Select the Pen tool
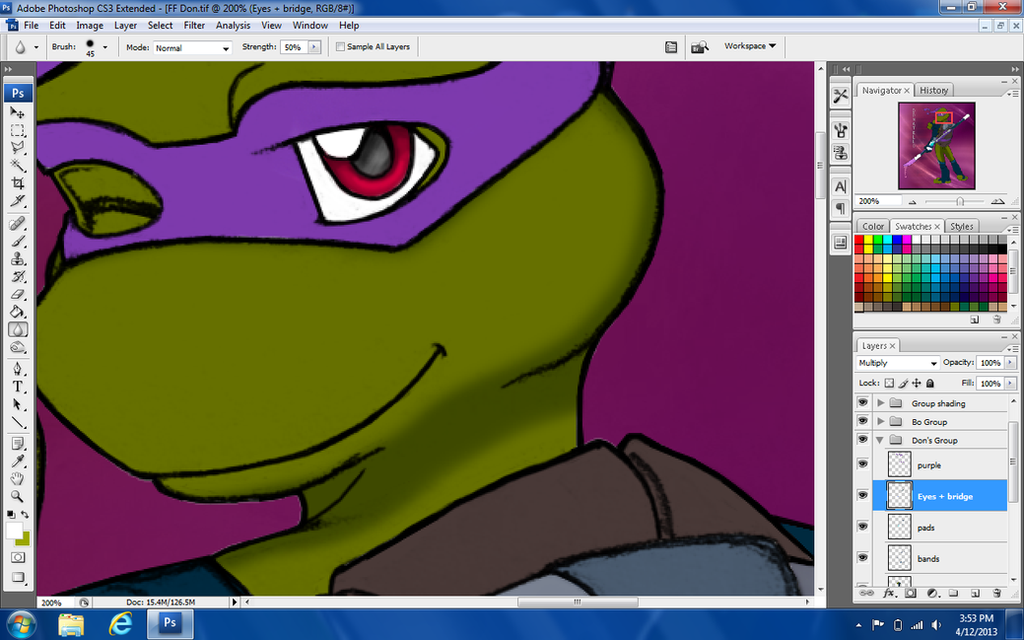This screenshot has width=1024, height=640. pyautogui.click(x=18, y=370)
